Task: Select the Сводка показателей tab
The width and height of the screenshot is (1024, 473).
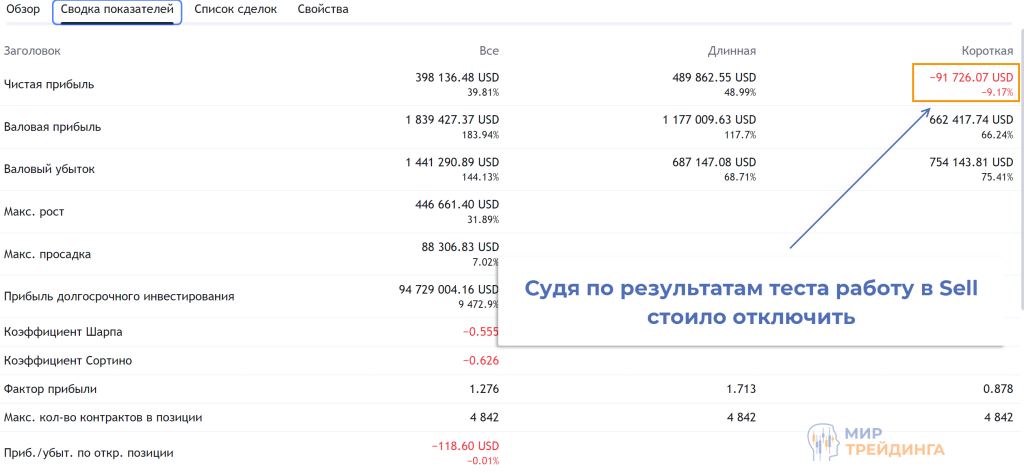Action: [x=117, y=10]
